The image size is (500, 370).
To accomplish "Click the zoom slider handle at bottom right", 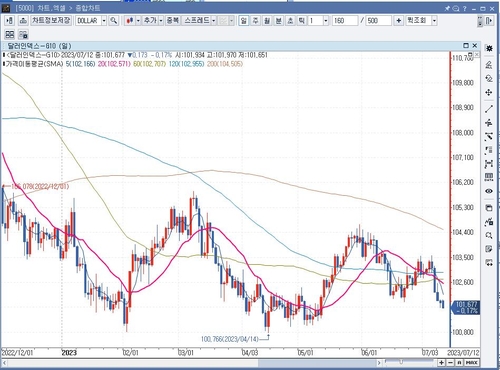I will [401, 362].
